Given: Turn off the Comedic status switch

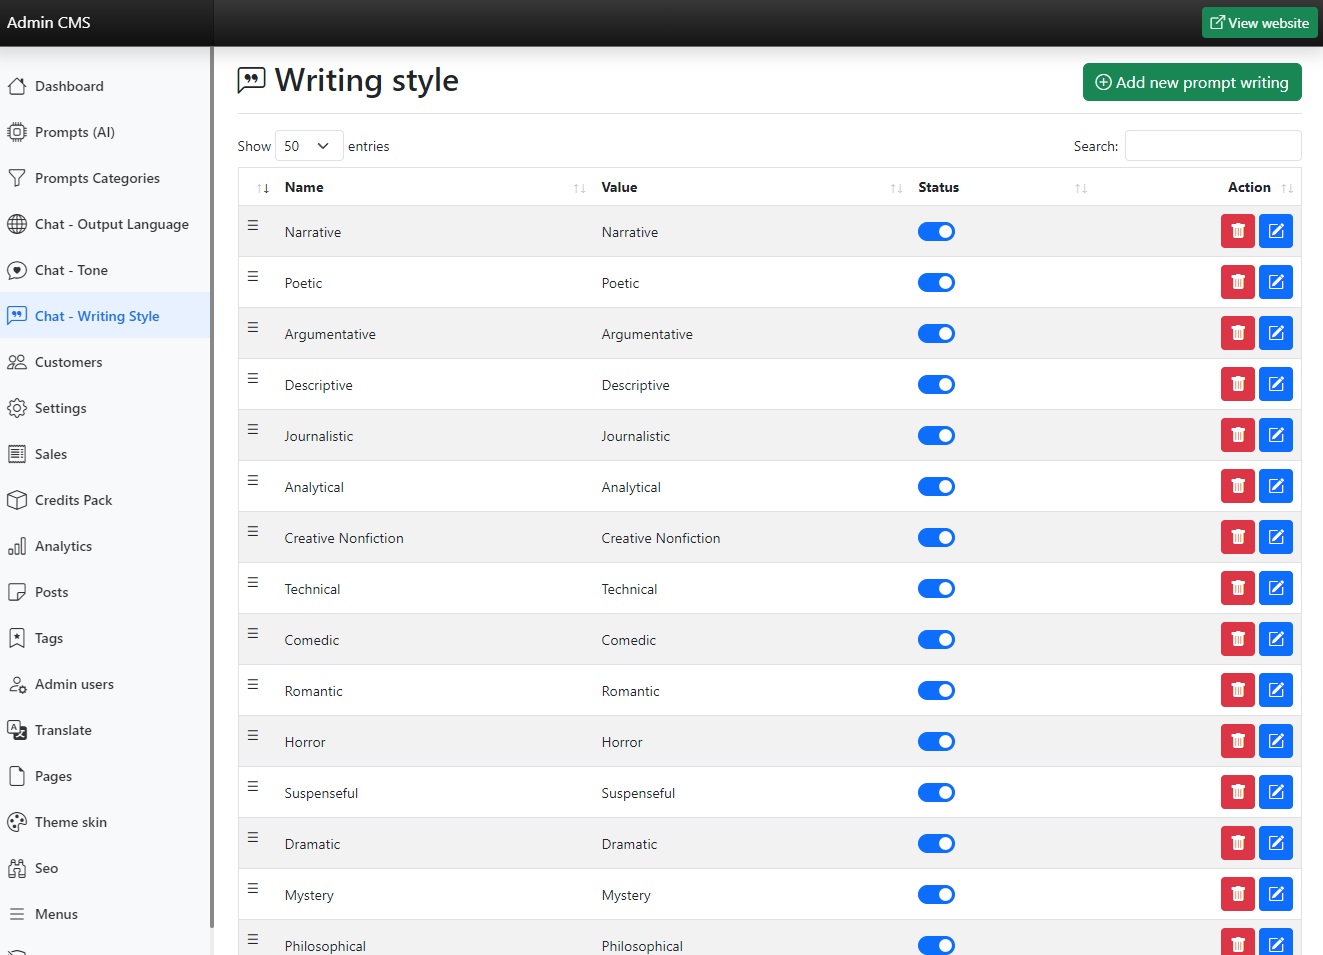Looking at the screenshot, I should [x=936, y=640].
